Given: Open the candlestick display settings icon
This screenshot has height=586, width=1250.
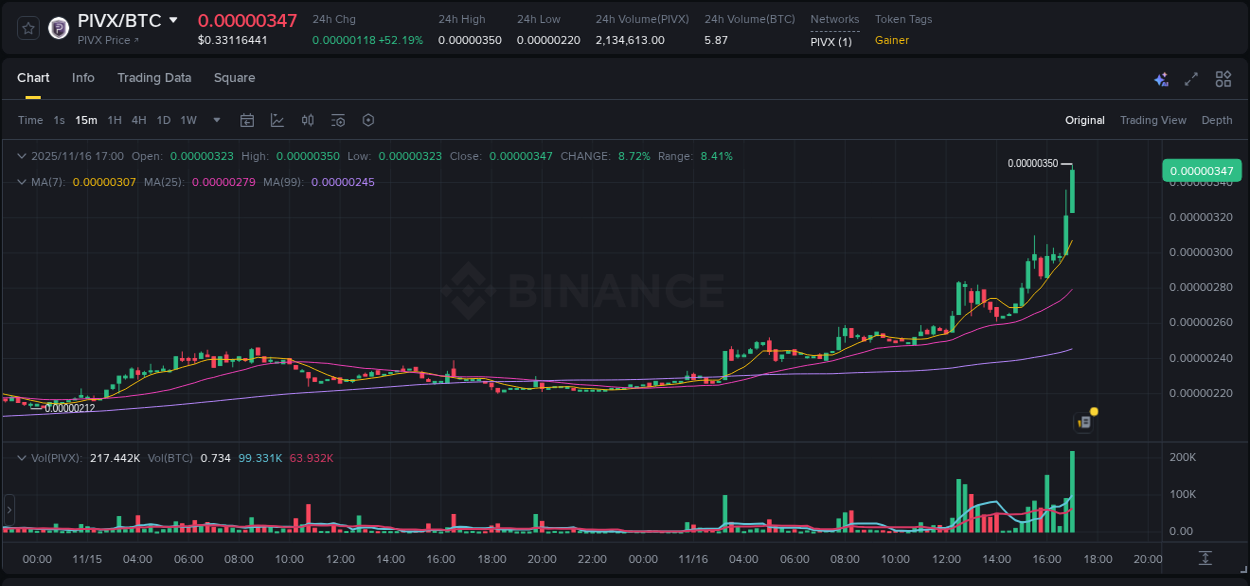Looking at the screenshot, I should tap(307, 120).
